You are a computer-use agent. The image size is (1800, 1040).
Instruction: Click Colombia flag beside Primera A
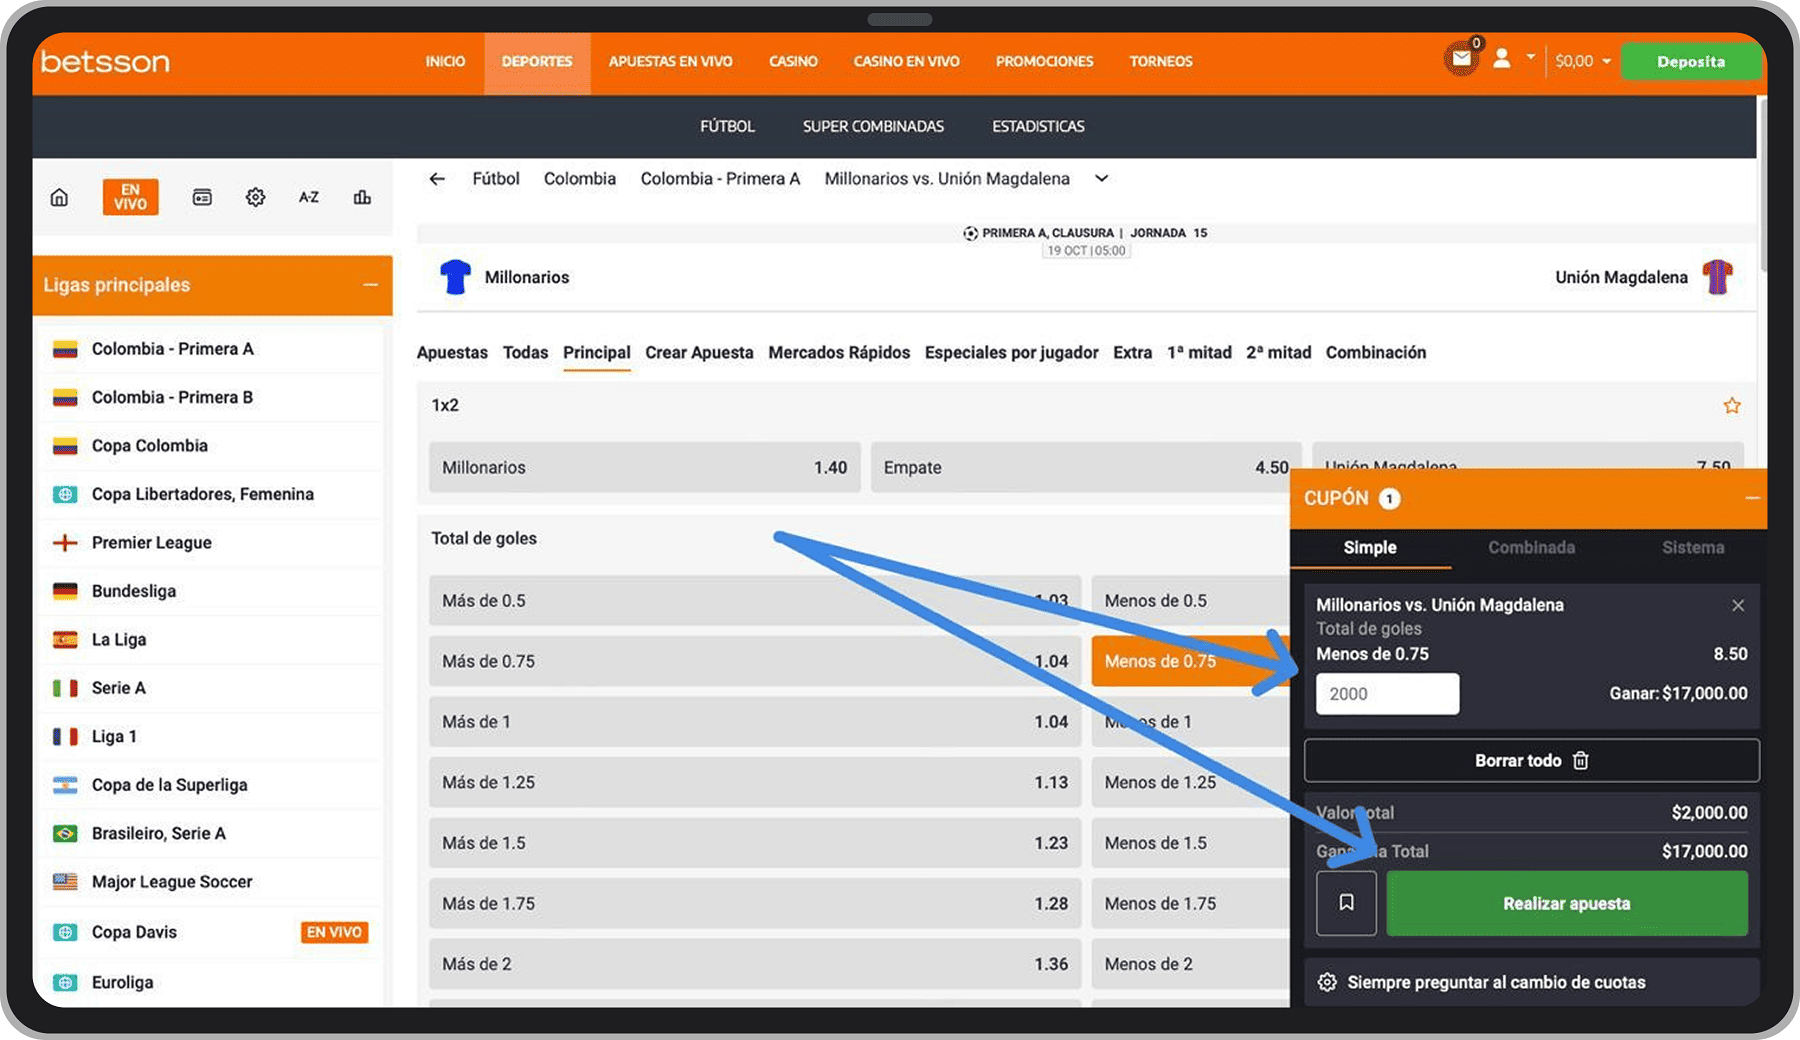pyautogui.click(x=65, y=349)
